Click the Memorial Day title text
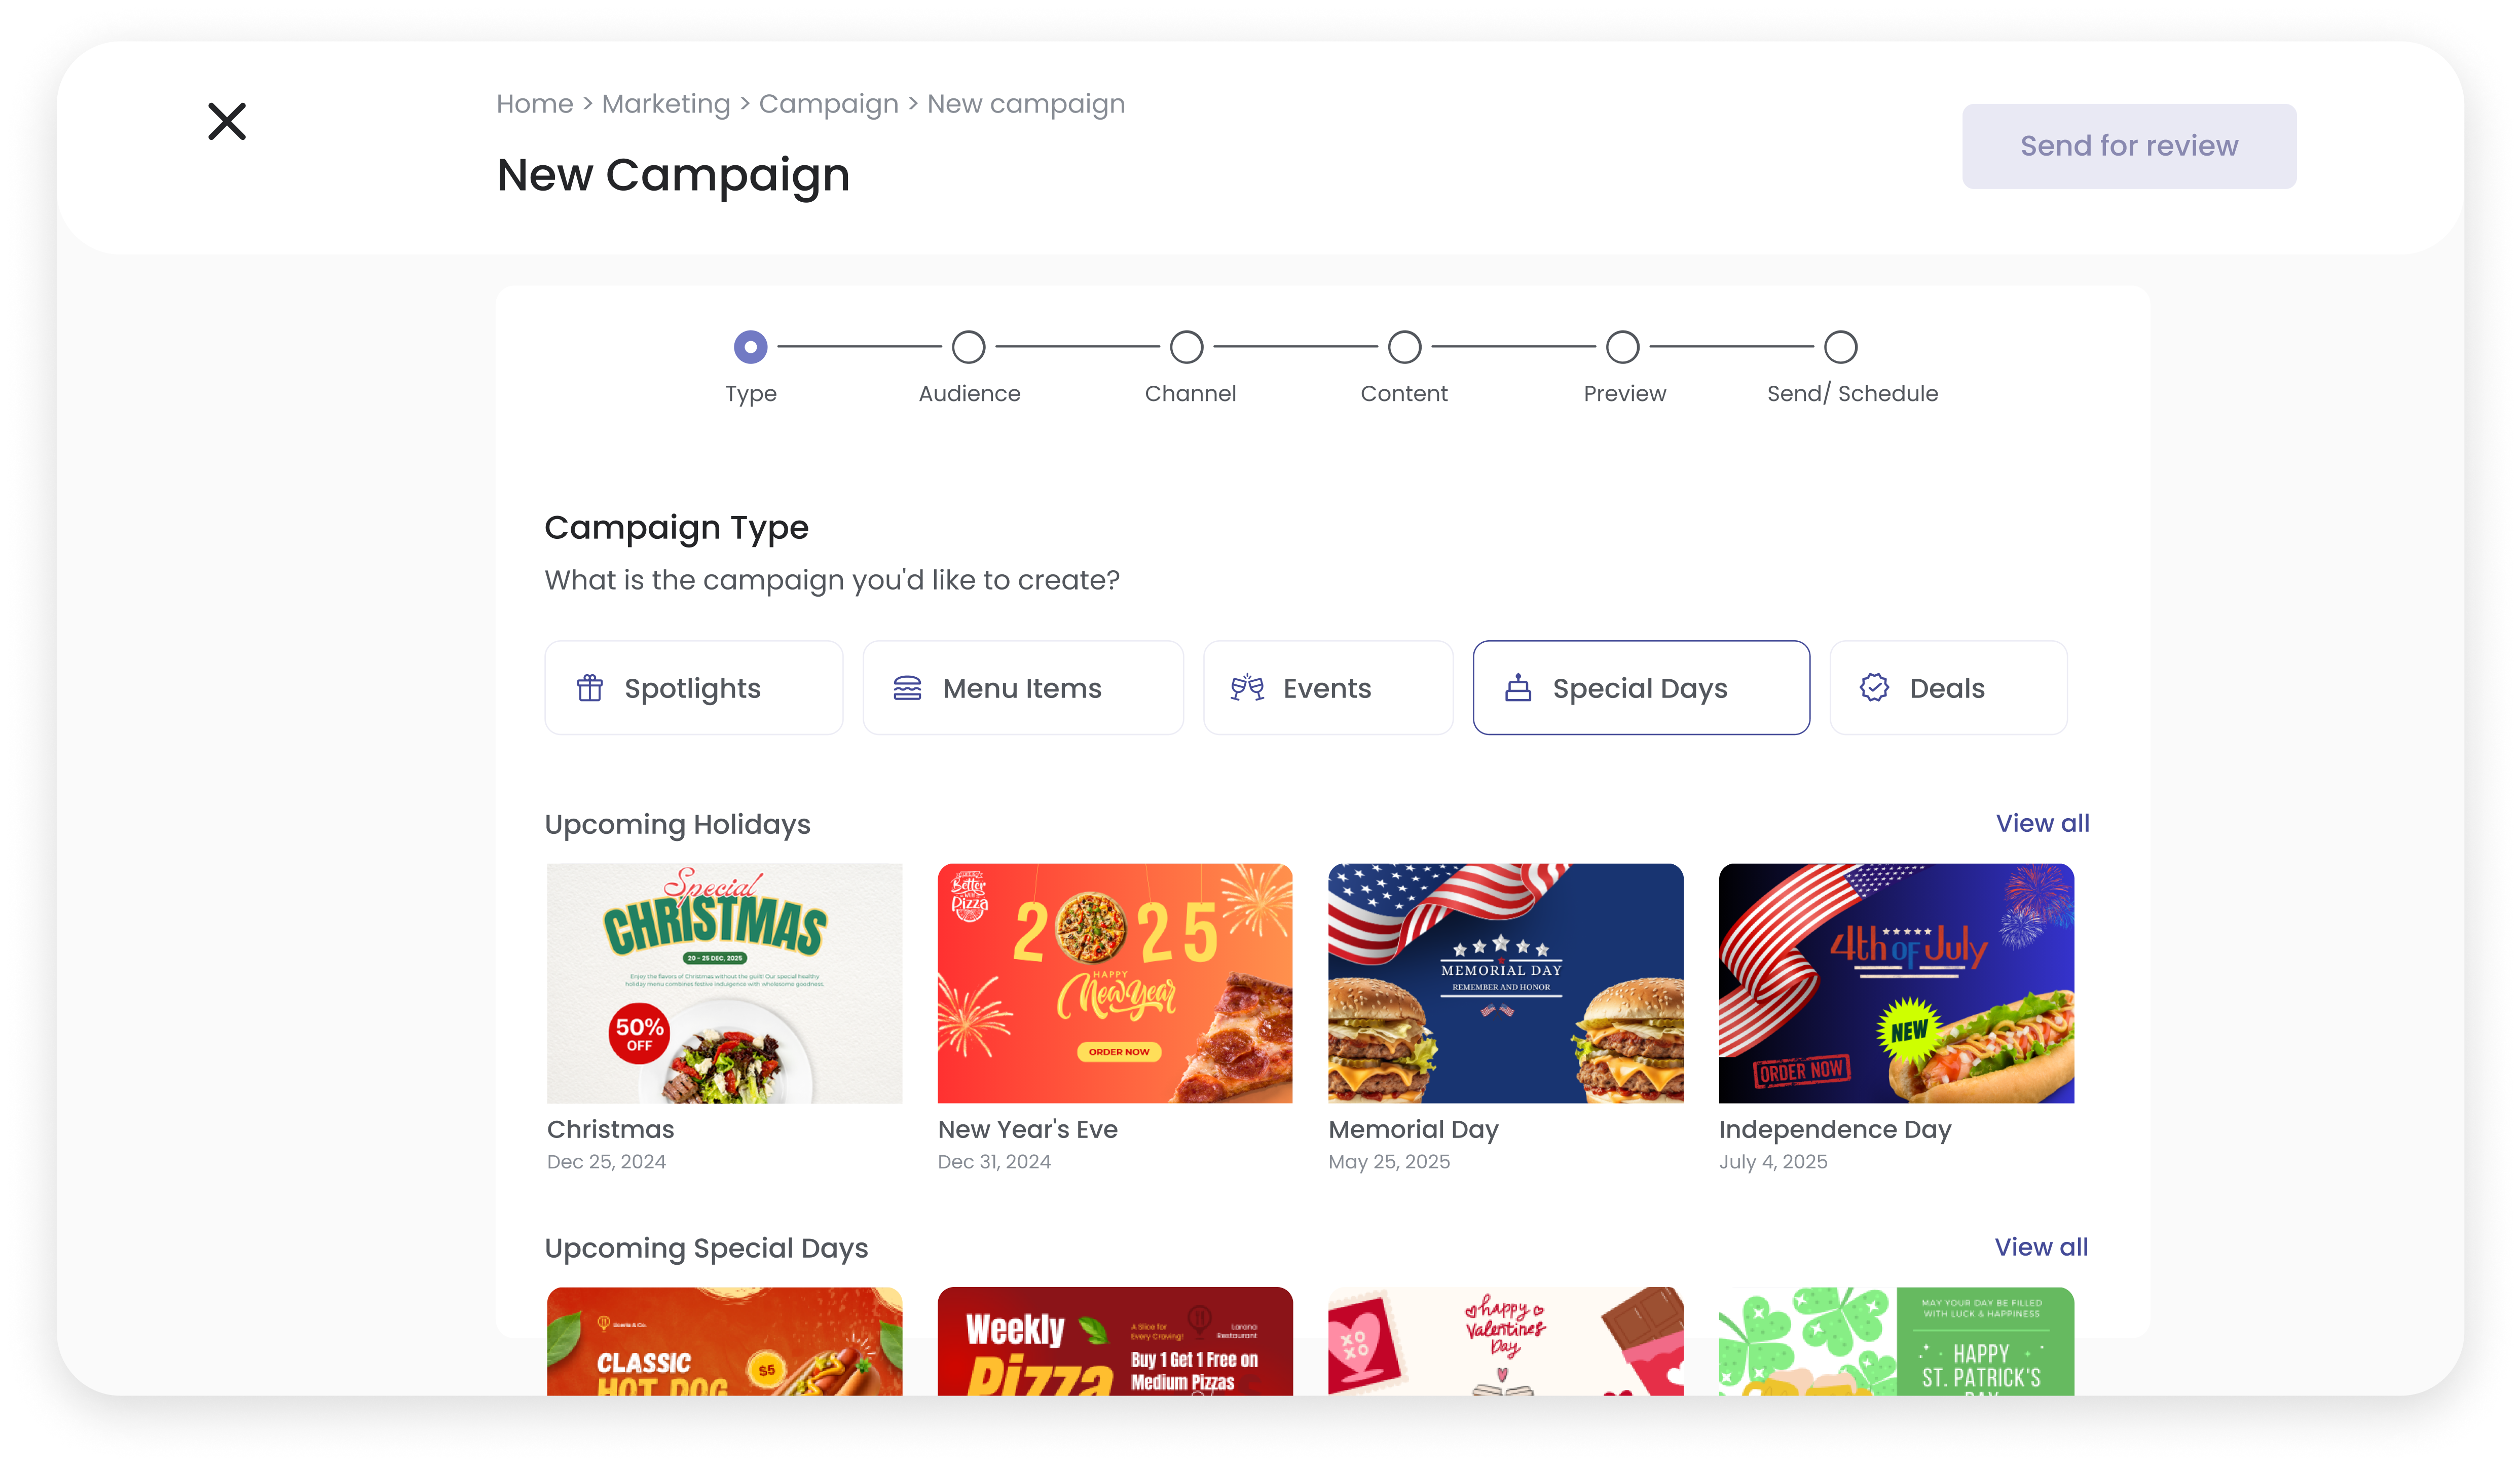This screenshot has width=2520, height=1467. click(x=1413, y=1130)
